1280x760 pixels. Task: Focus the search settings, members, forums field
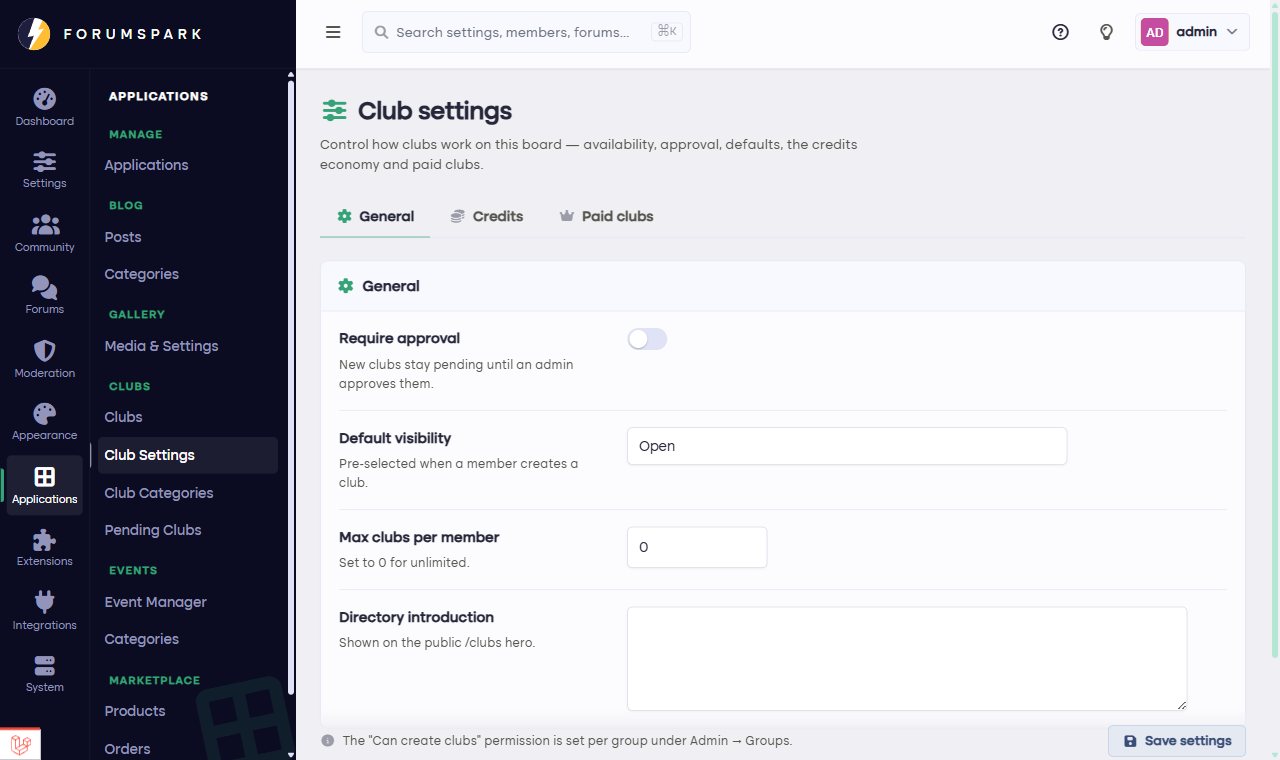pos(526,32)
